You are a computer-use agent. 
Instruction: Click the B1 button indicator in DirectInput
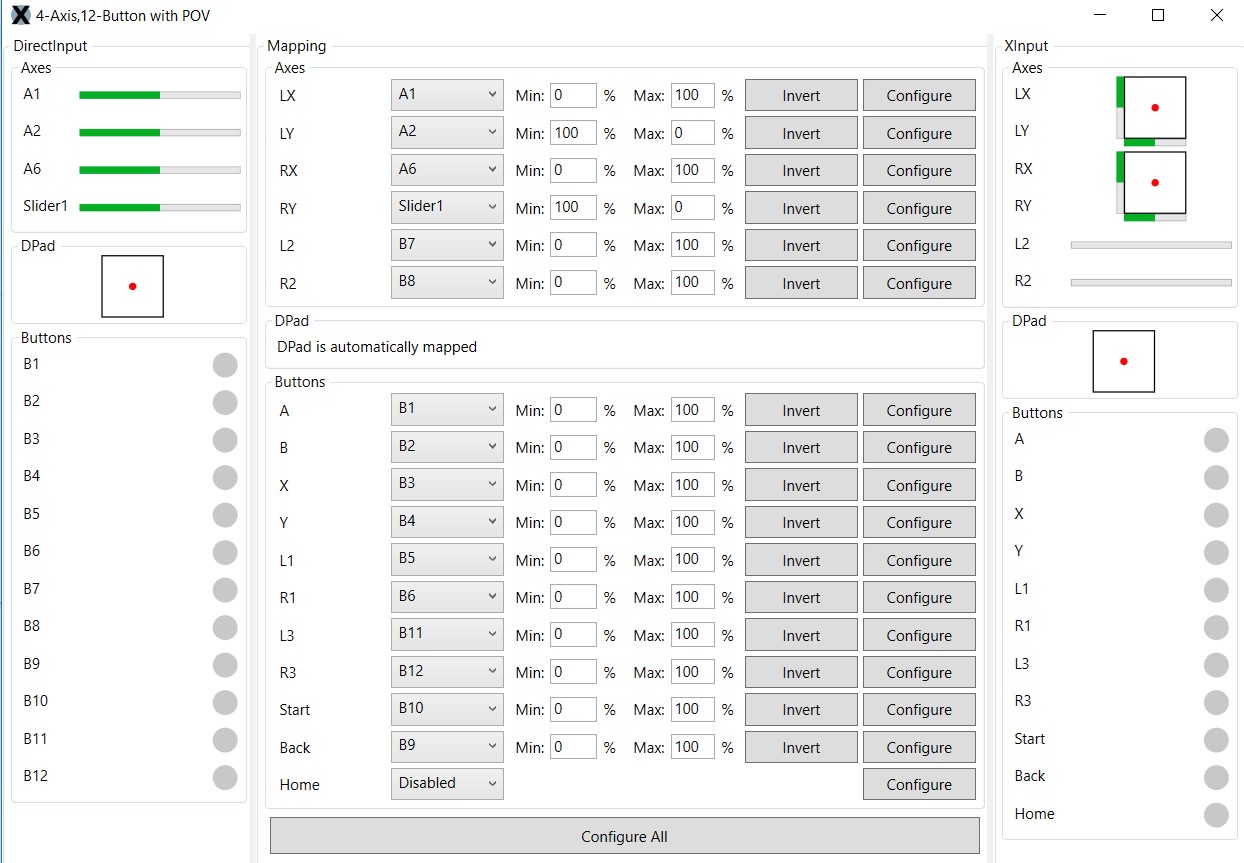pos(225,365)
